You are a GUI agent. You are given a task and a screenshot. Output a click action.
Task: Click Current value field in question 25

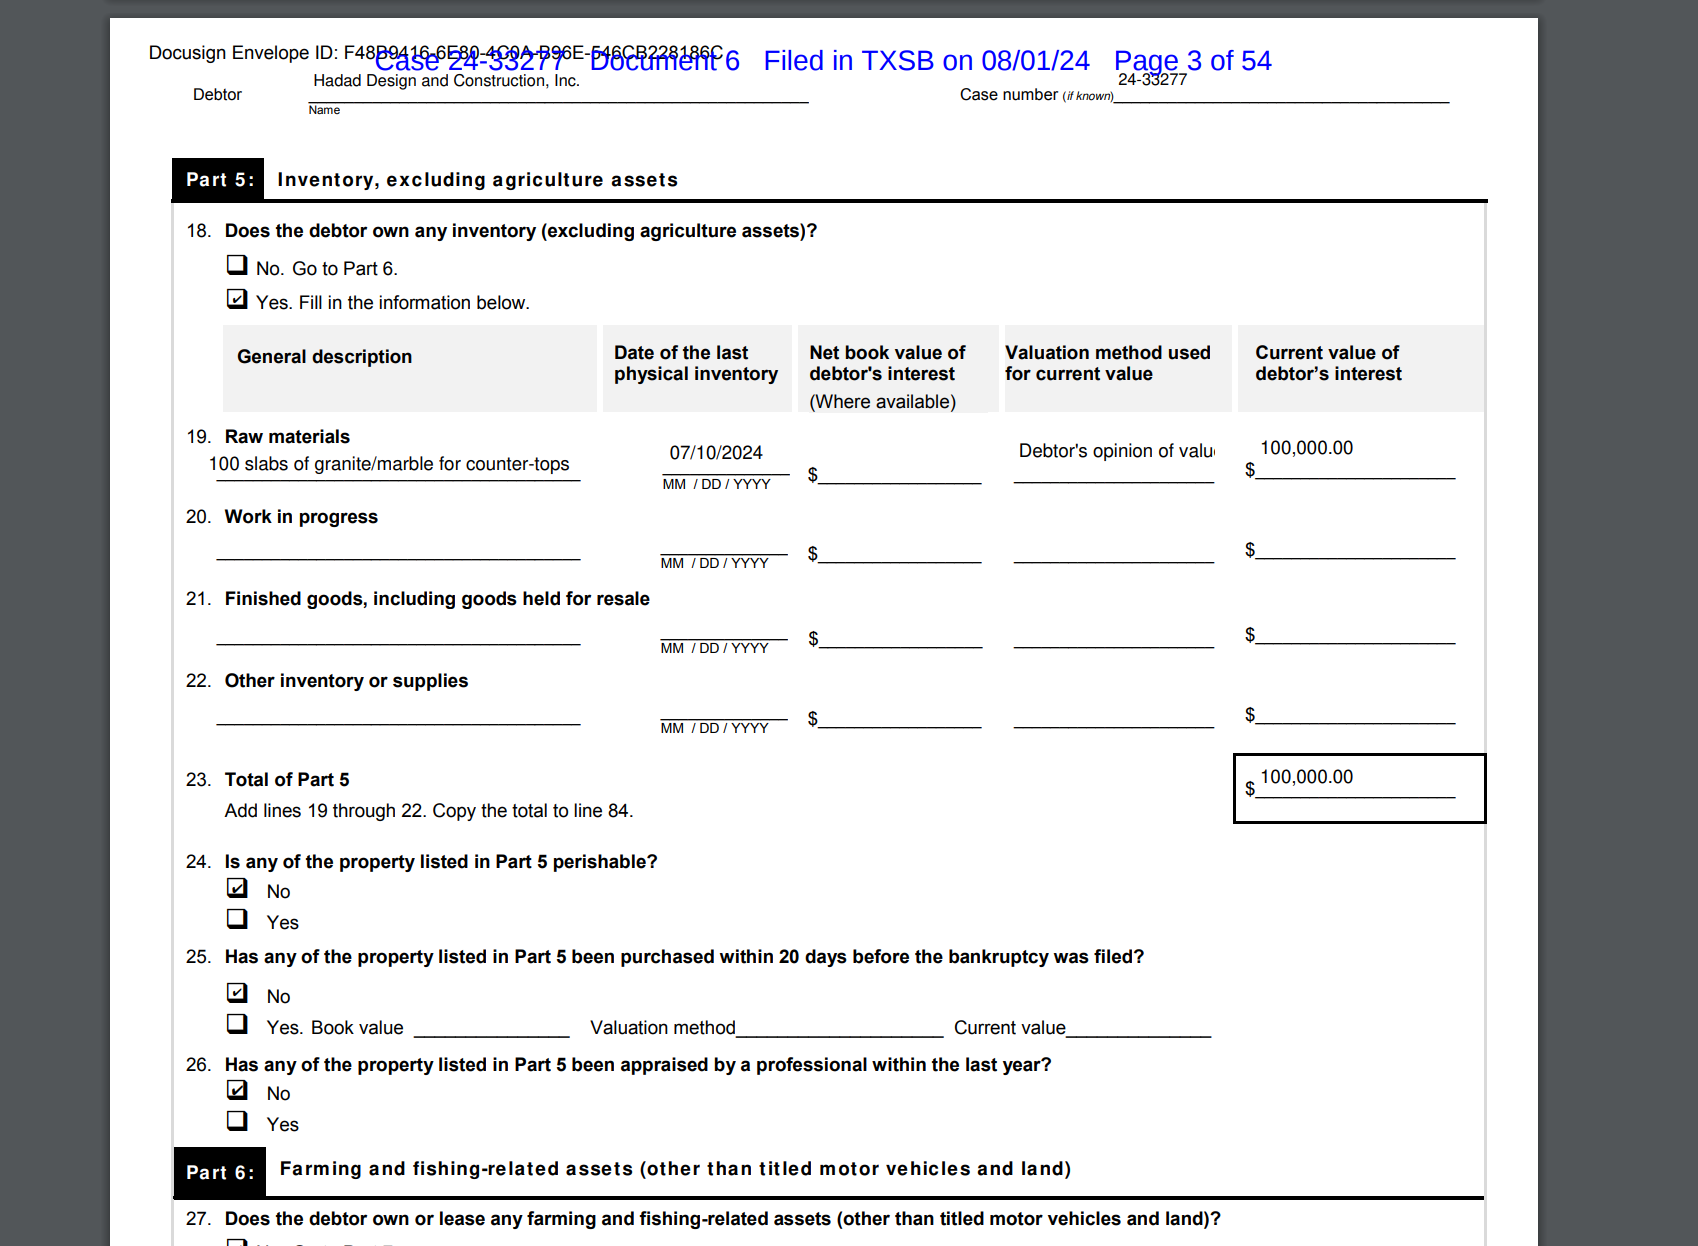pyautogui.click(x=1138, y=1026)
